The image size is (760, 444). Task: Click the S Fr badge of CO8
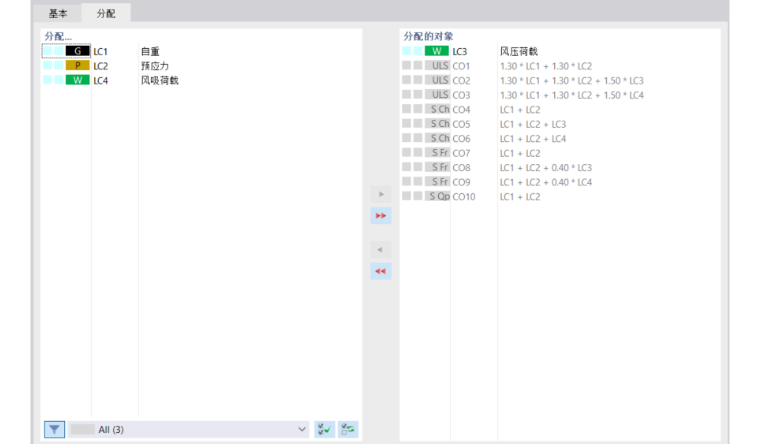click(437, 167)
